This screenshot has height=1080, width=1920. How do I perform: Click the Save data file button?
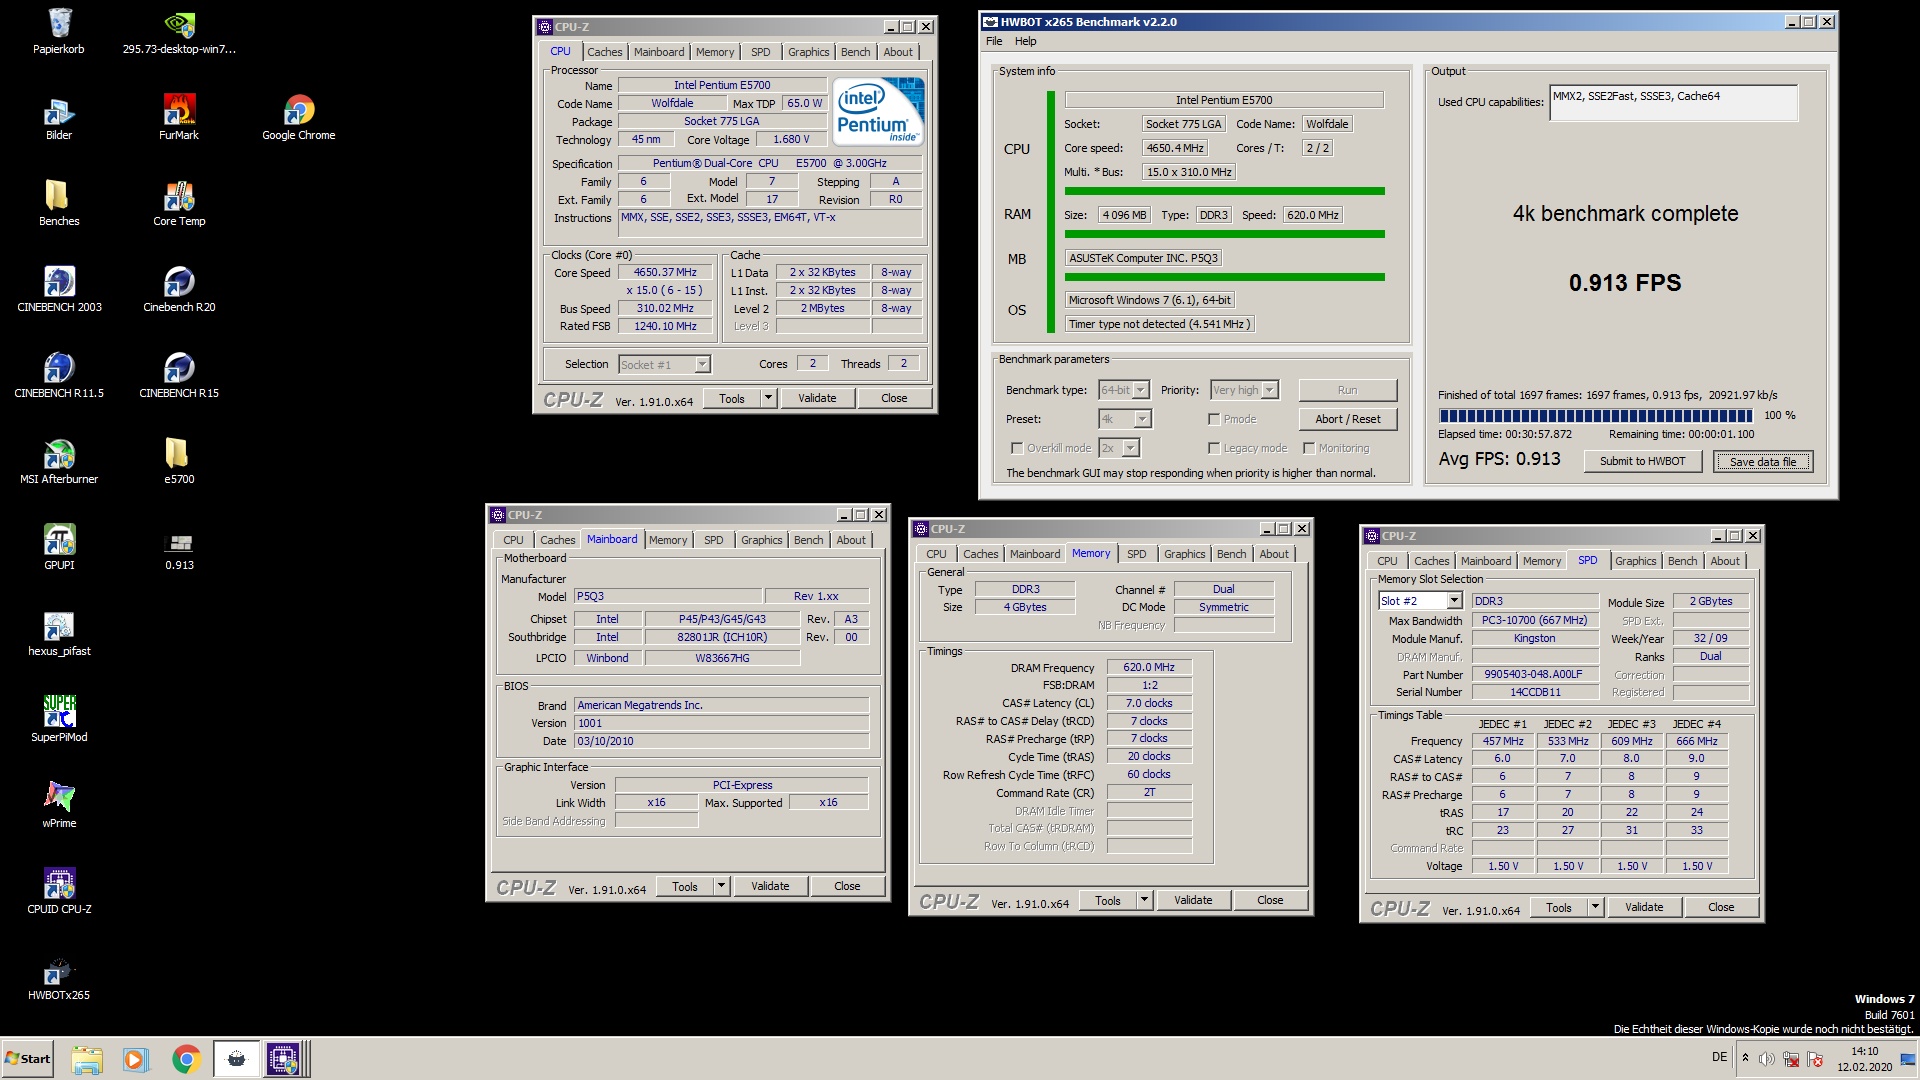[x=1763, y=461]
